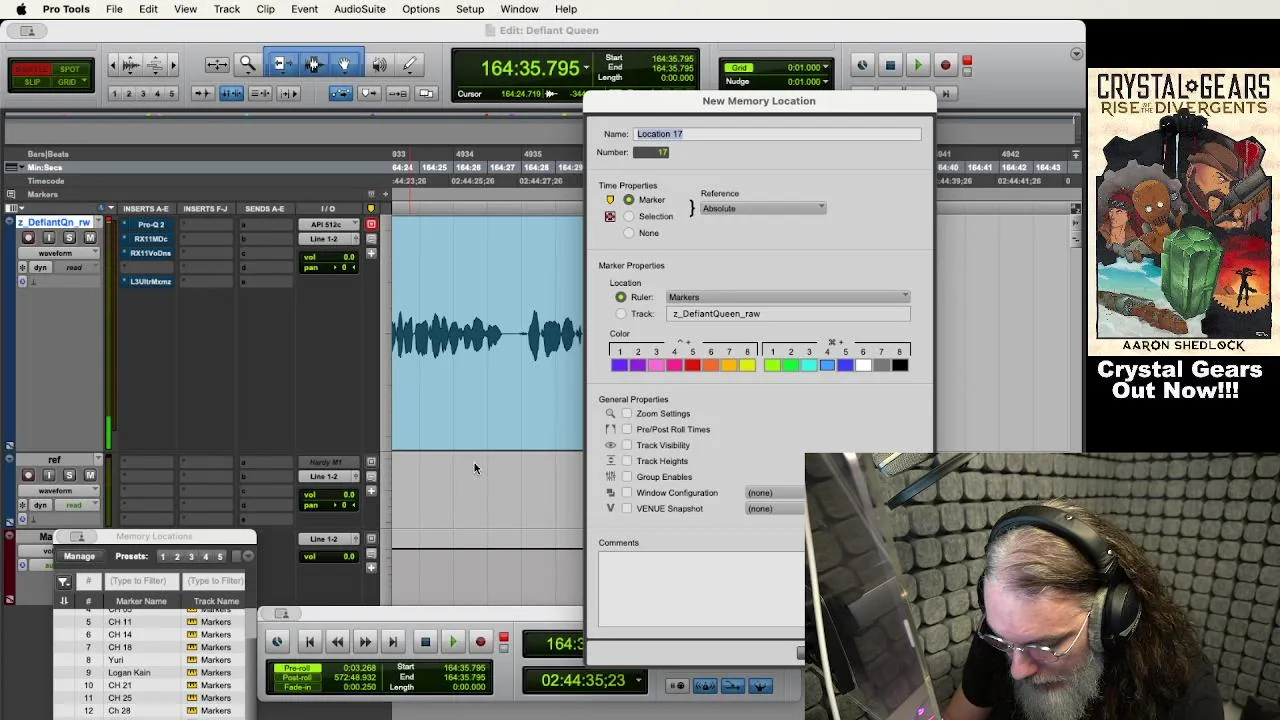This screenshot has width=1280, height=720.
Task: Enable the Zoom Settings checkbox
Action: tap(627, 413)
